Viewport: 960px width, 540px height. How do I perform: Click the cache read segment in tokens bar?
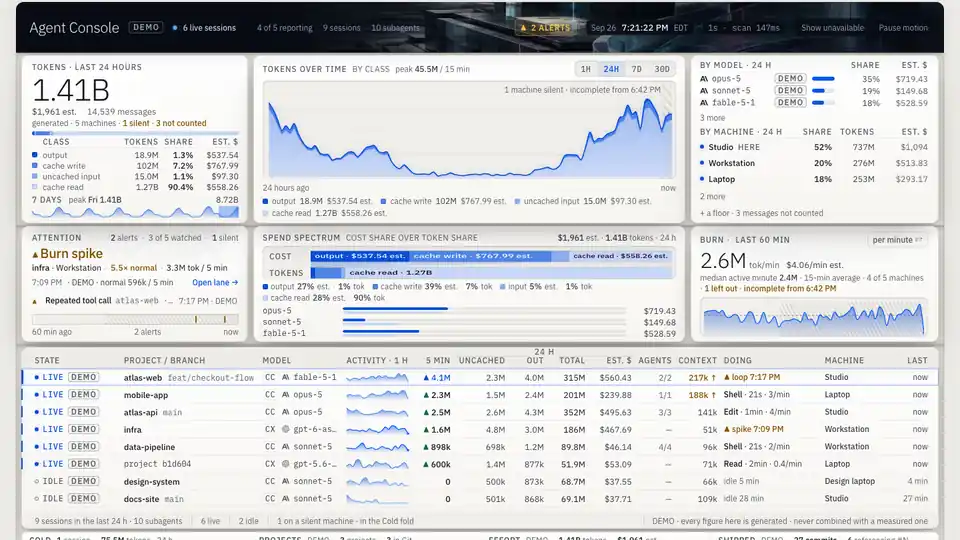[x=508, y=272]
